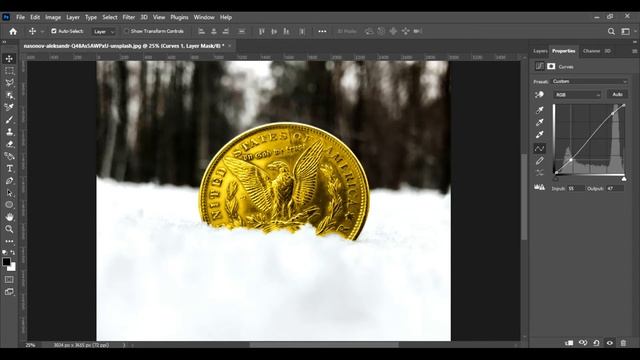This screenshot has width=640, height=360.
Task: Open the on-image targeted adjustment tool in Curves
Action: (x=540, y=95)
